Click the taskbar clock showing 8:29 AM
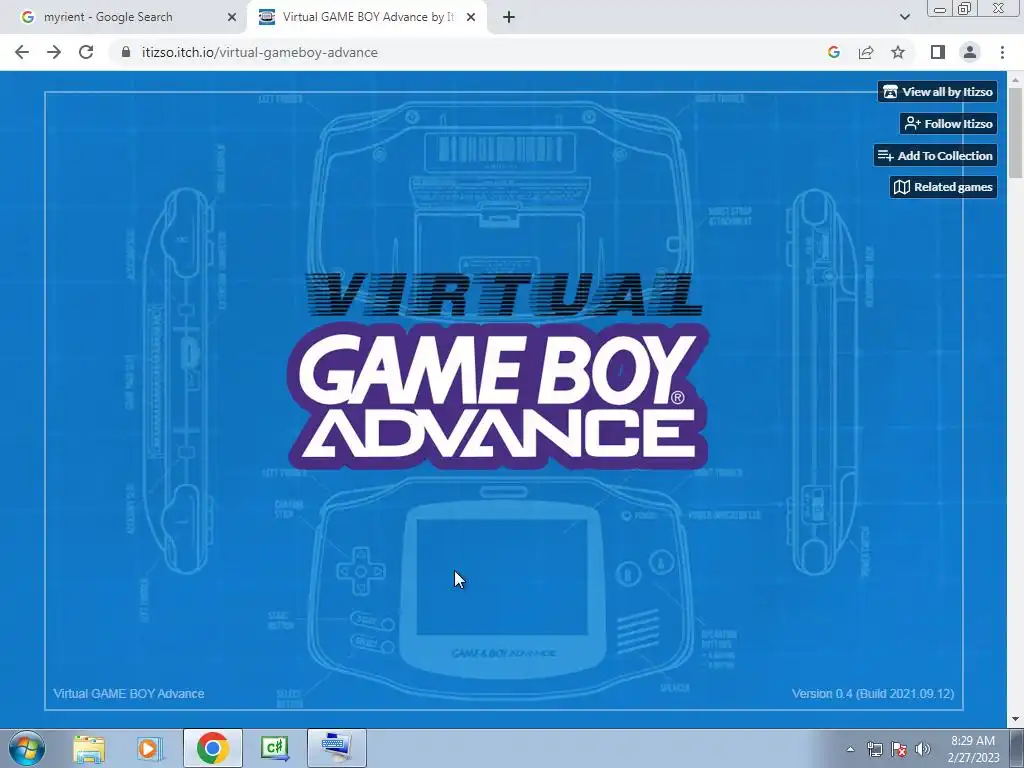Viewport: 1024px width, 768px height. point(973,748)
